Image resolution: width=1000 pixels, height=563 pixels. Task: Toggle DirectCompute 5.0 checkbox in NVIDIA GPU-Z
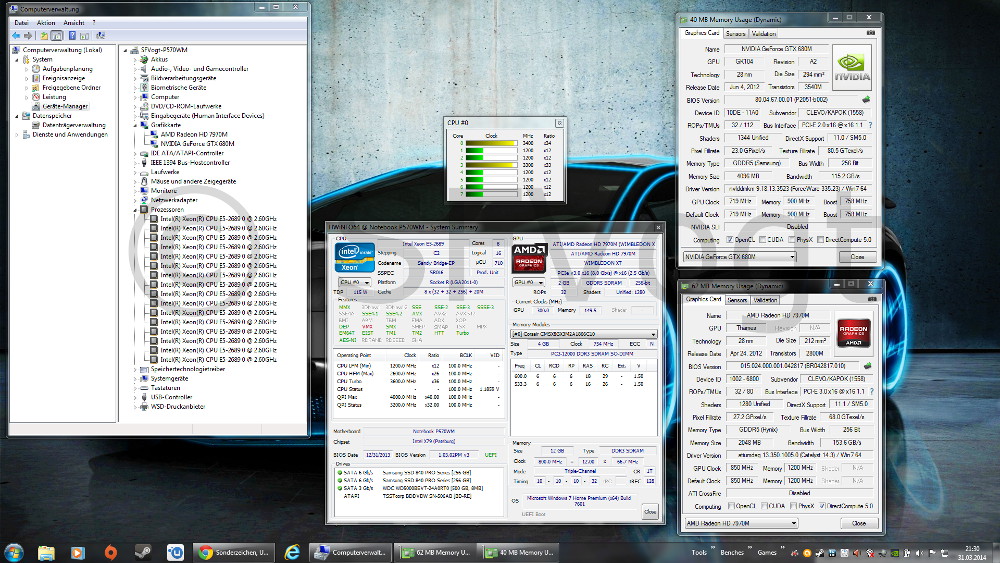tap(820, 240)
